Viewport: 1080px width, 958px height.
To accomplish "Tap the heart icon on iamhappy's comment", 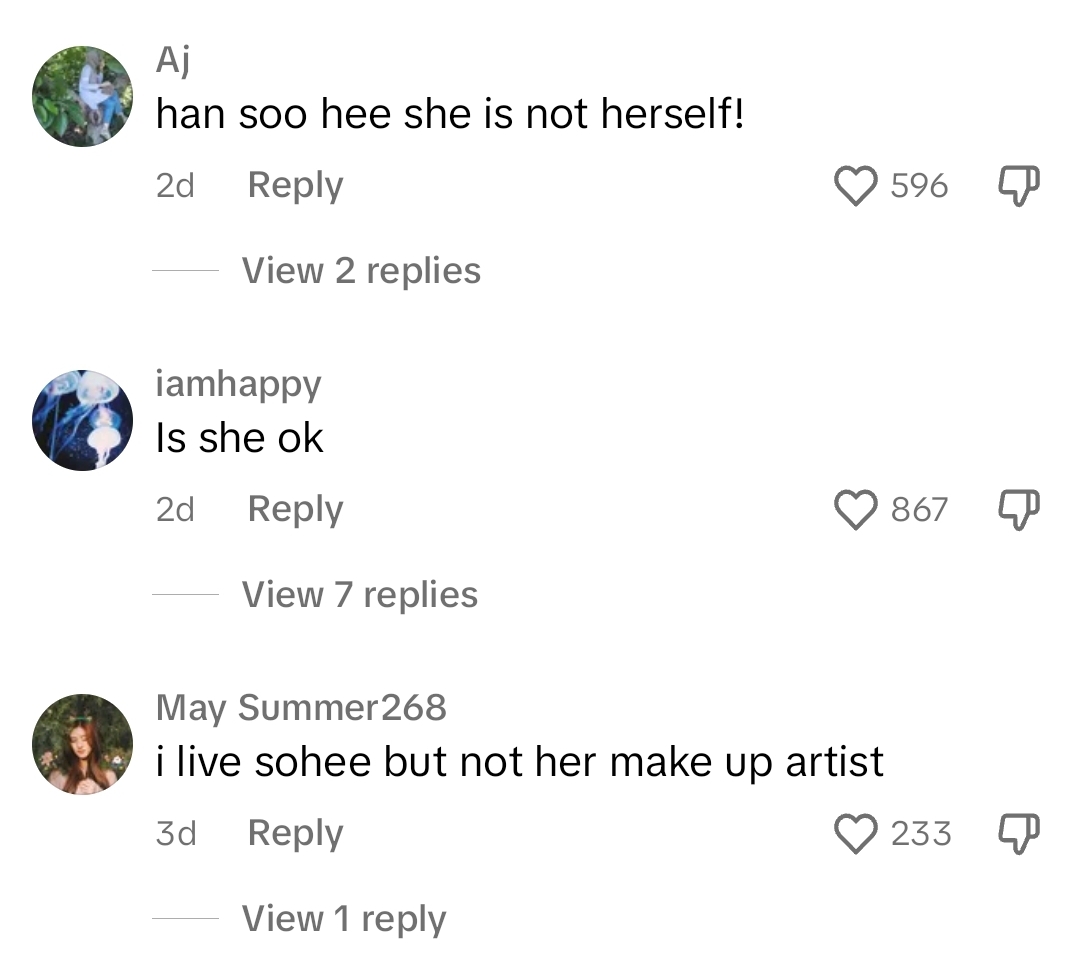I will tap(855, 509).
